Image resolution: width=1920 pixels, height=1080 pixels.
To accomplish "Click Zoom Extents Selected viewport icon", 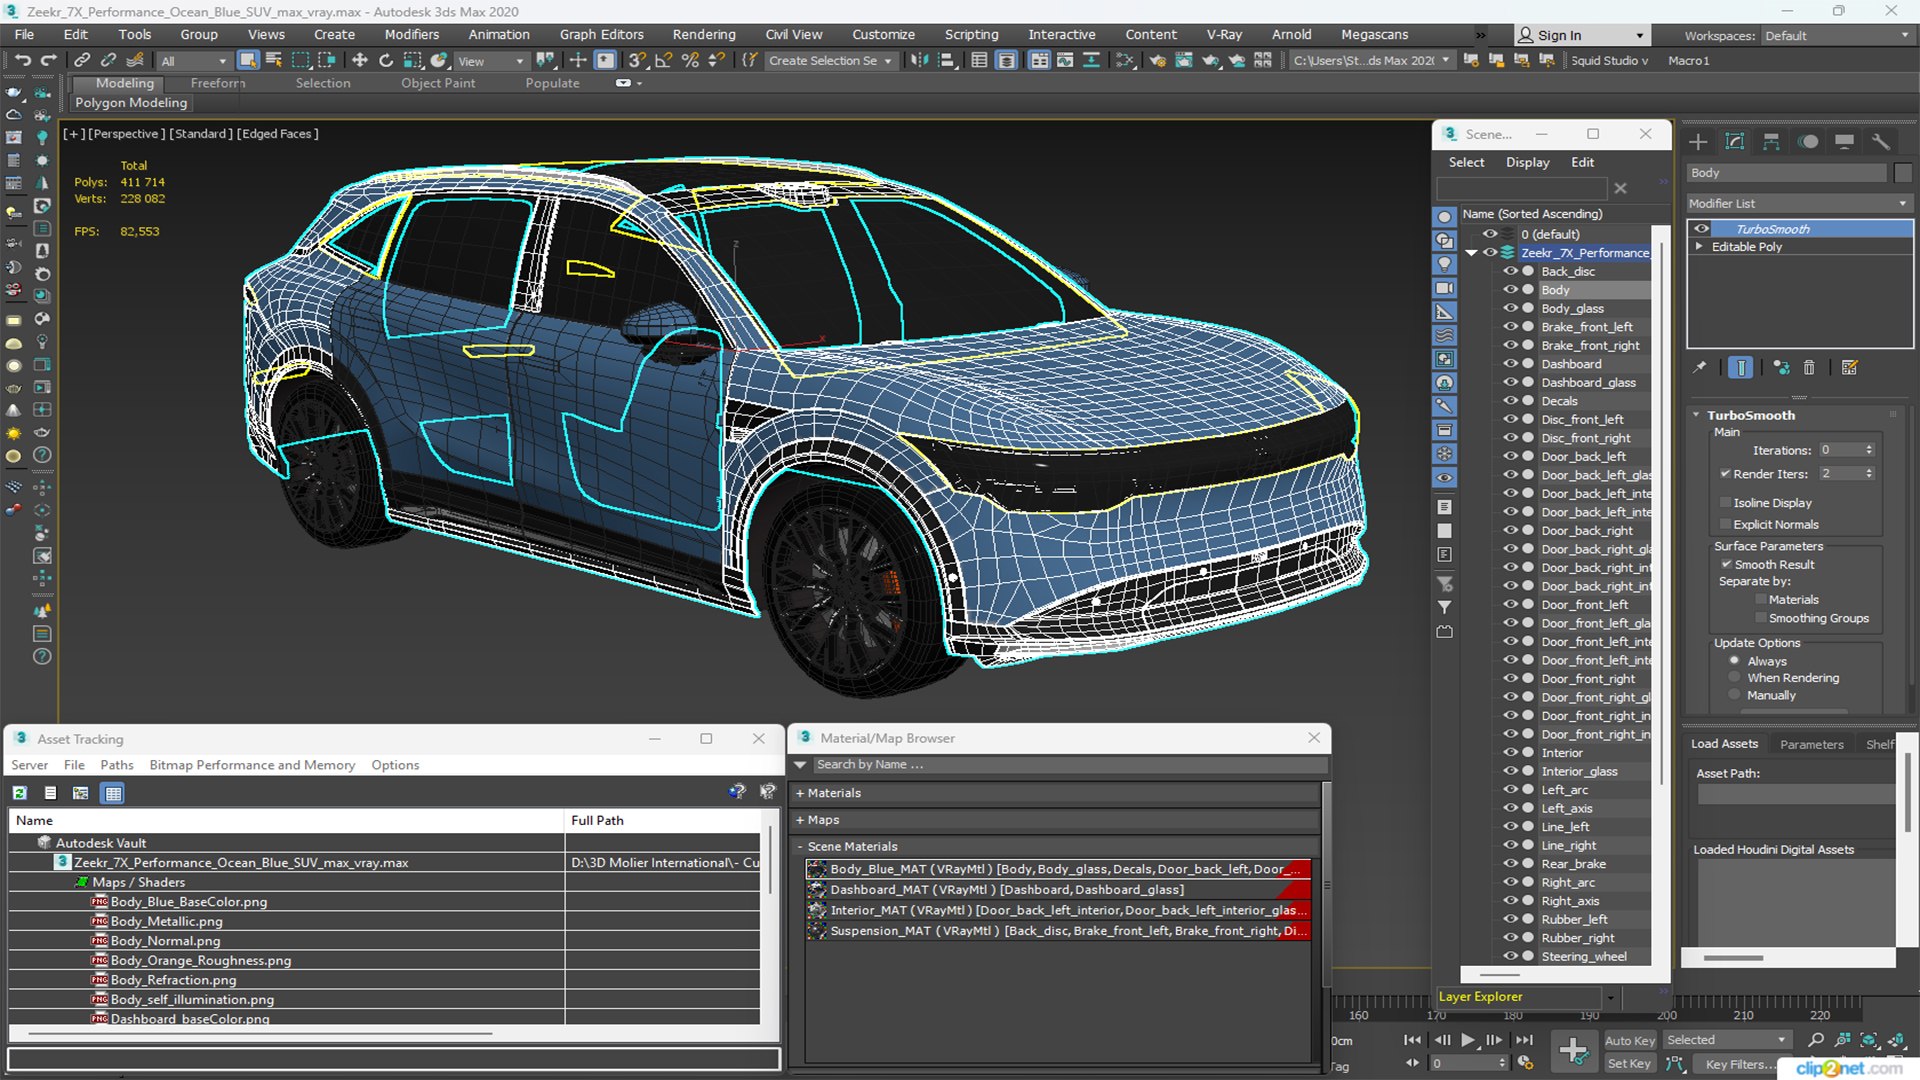I will [1869, 1040].
